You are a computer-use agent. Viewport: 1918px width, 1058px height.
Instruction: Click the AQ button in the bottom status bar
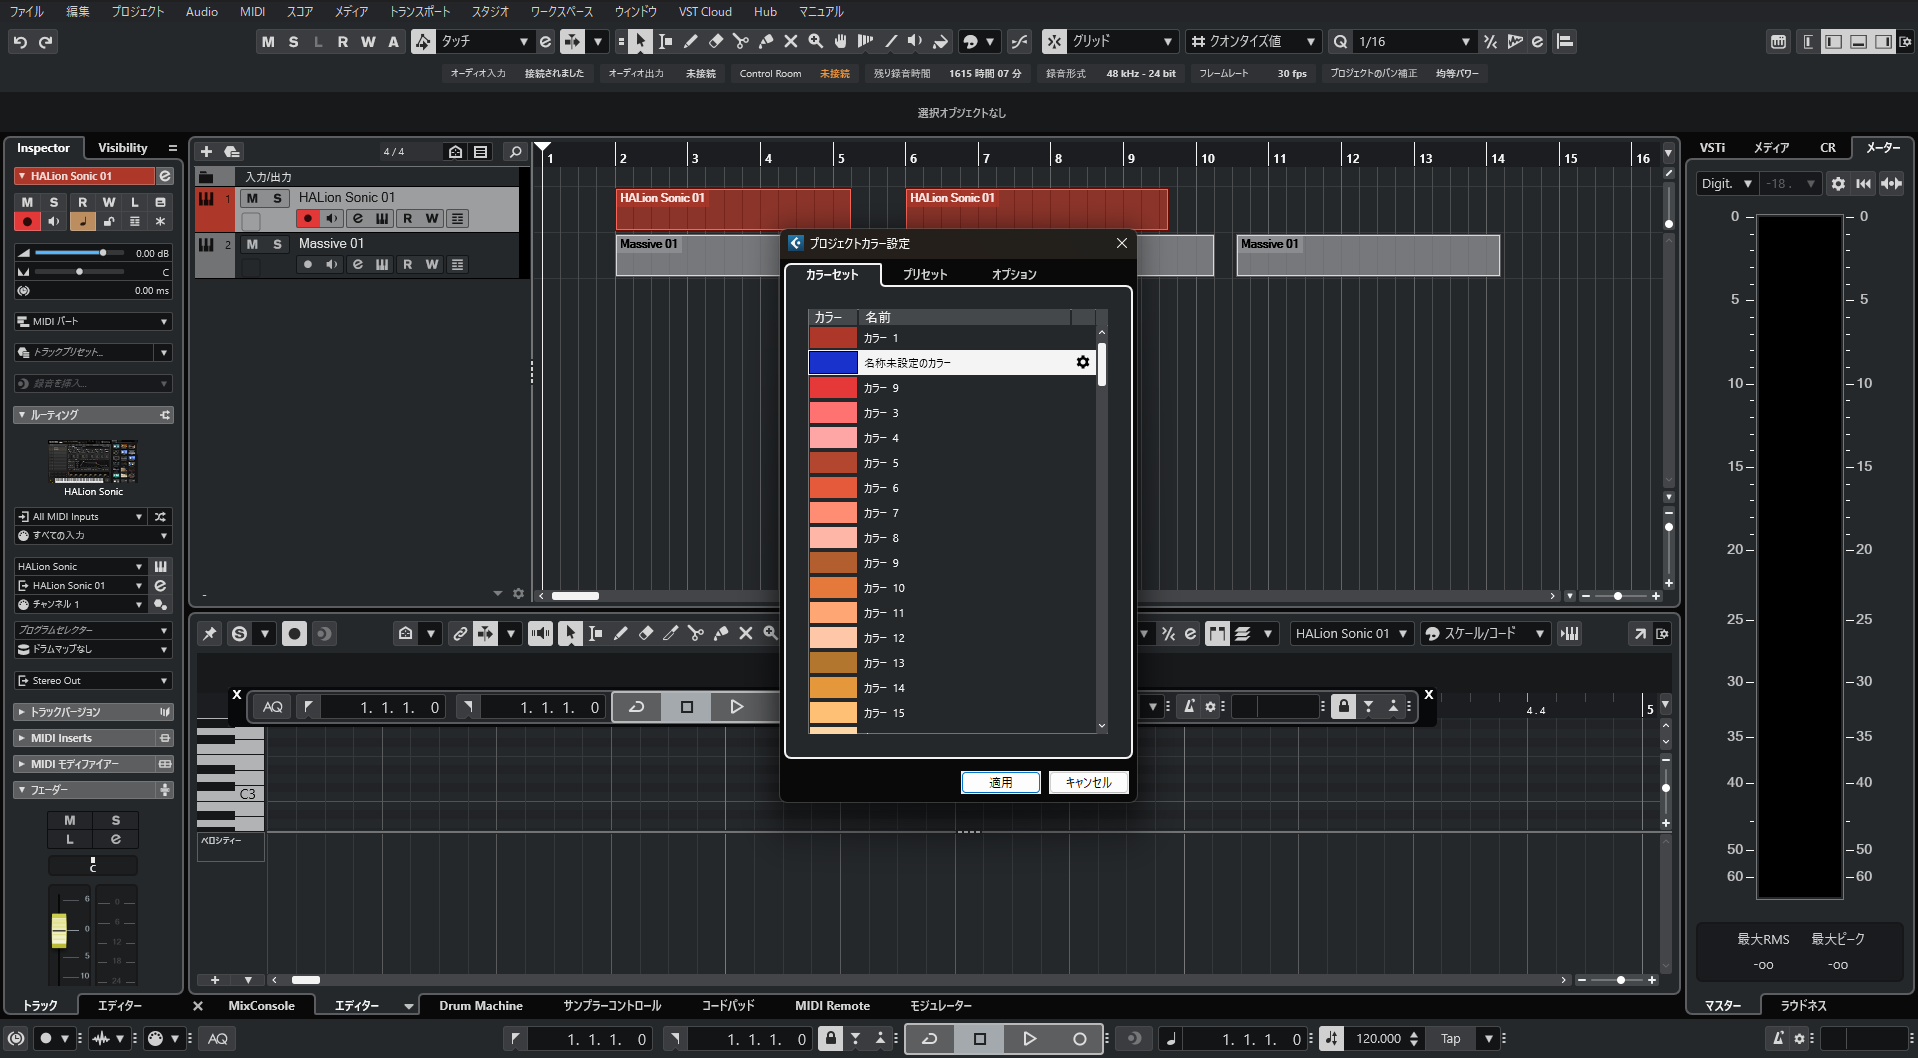pos(218,1039)
